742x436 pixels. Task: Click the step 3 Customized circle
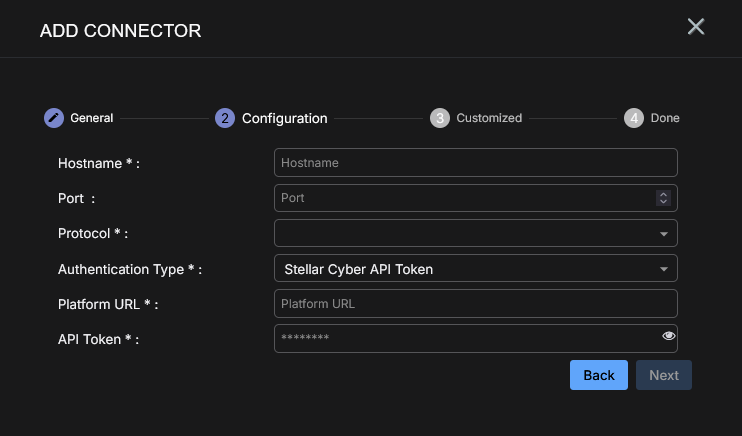tap(440, 118)
